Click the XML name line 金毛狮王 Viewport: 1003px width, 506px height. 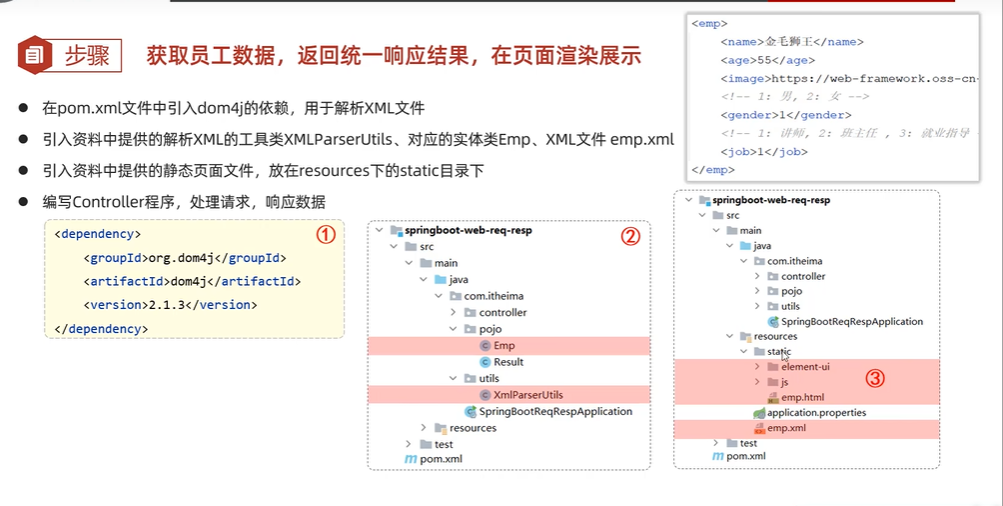coord(792,42)
